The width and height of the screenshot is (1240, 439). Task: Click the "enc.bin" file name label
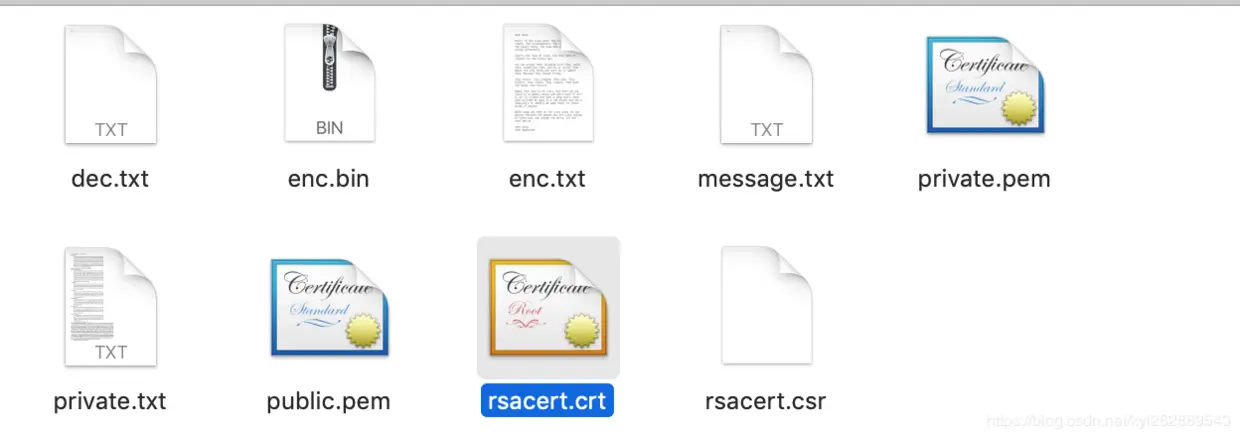pos(329,179)
